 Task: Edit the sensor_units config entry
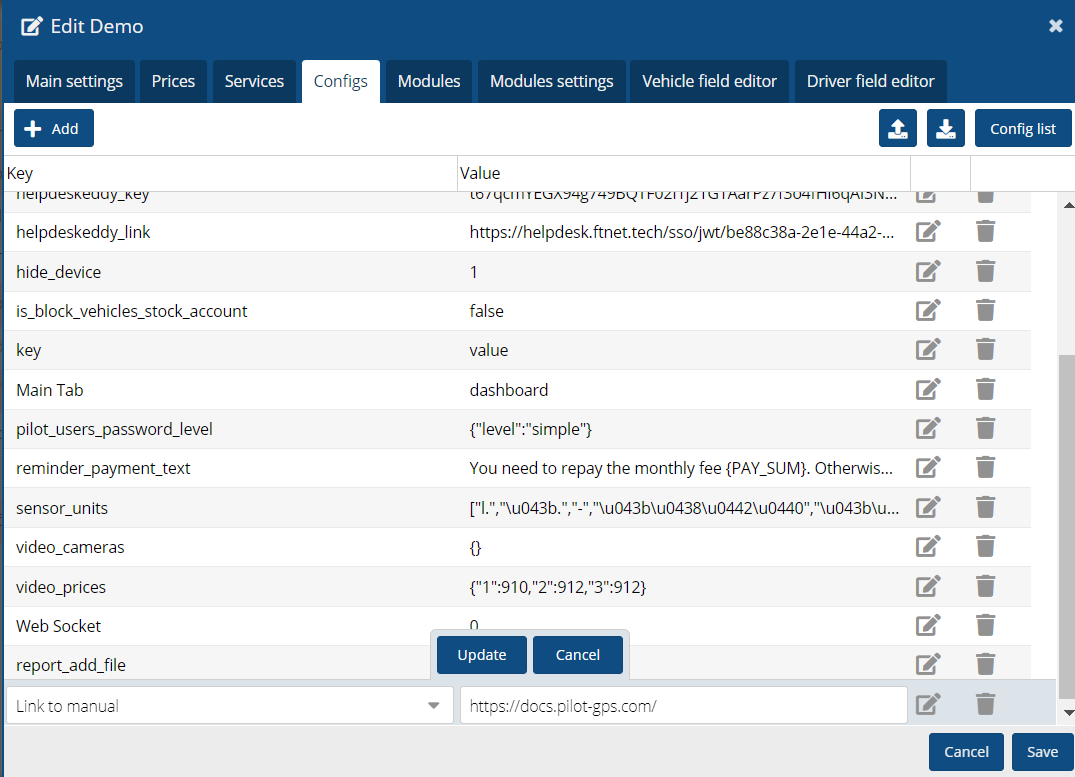[928, 508]
